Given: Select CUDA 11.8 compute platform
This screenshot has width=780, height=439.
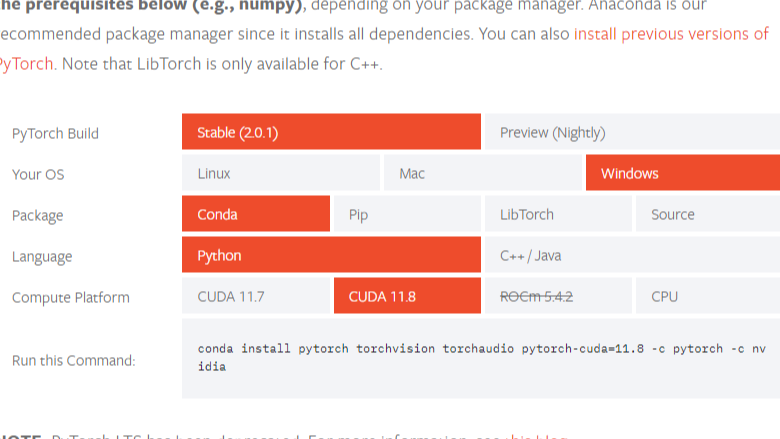Looking at the screenshot, I should (x=406, y=296).
